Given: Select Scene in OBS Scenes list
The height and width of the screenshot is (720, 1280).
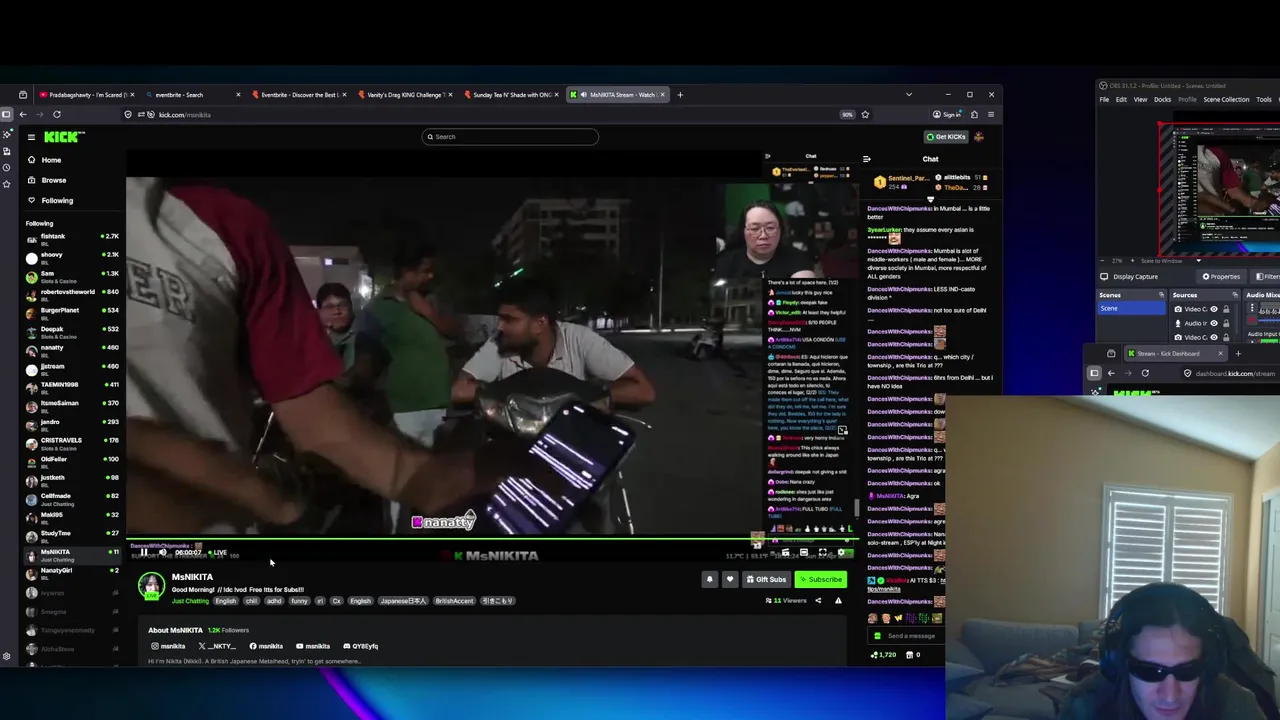Looking at the screenshot, I should tap(1131, 308).
